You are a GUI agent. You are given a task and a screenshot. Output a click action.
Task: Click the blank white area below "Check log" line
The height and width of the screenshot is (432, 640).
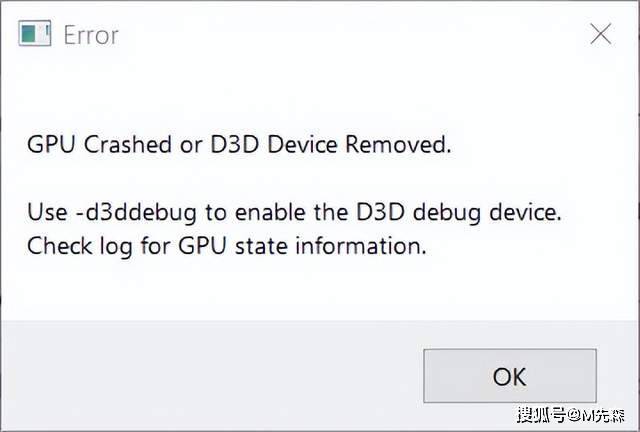point(318,290)
